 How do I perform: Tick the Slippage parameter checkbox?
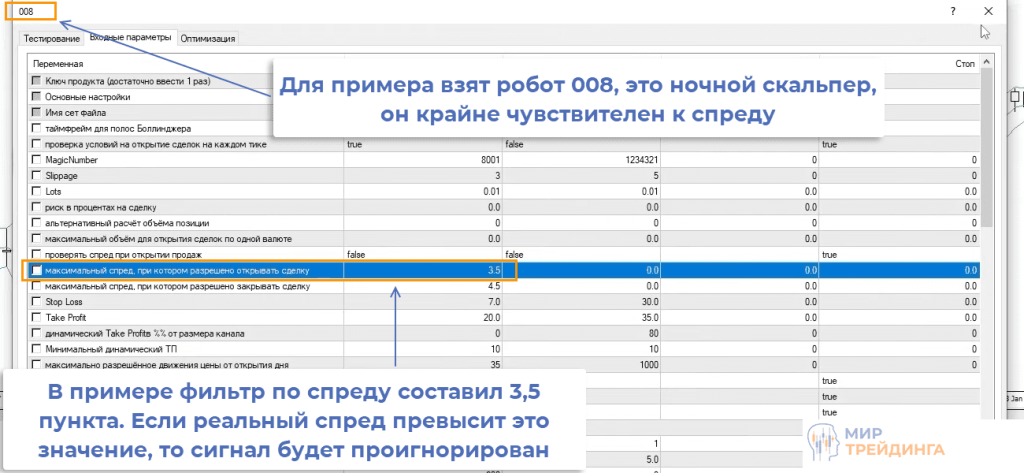37,175
